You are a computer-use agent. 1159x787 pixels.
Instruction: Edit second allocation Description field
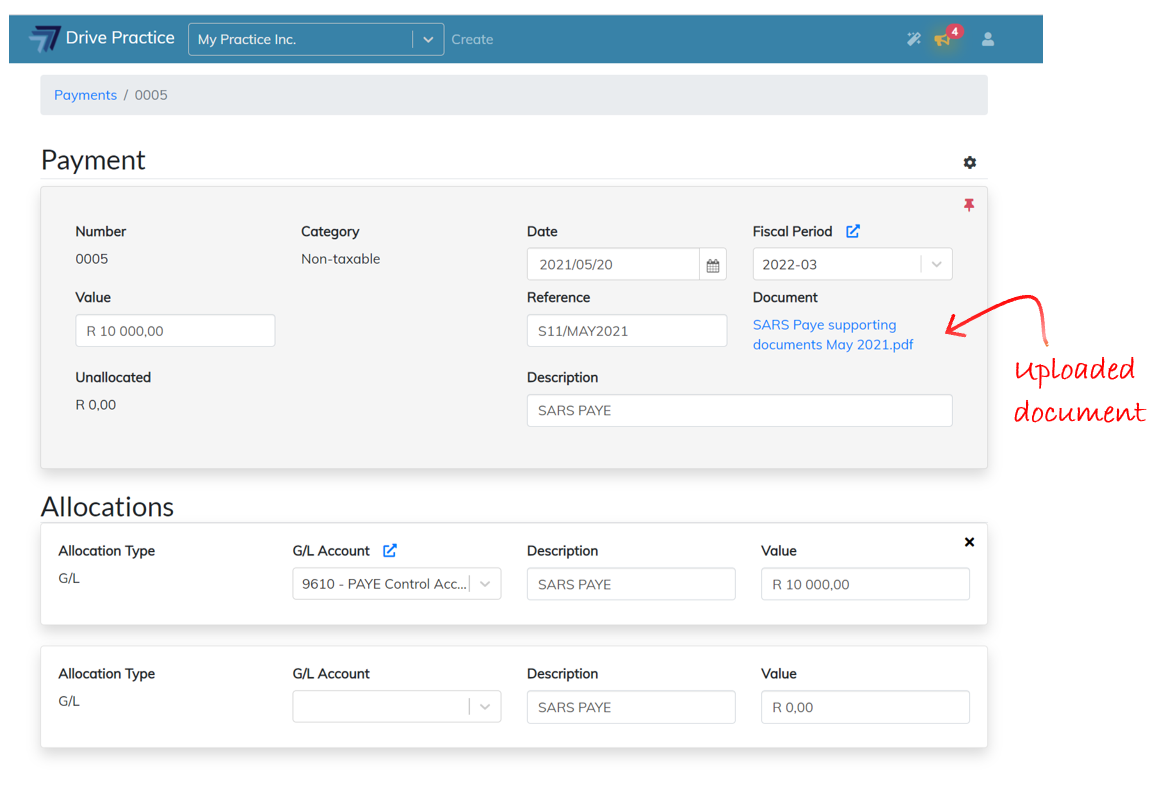click(631, 707)
